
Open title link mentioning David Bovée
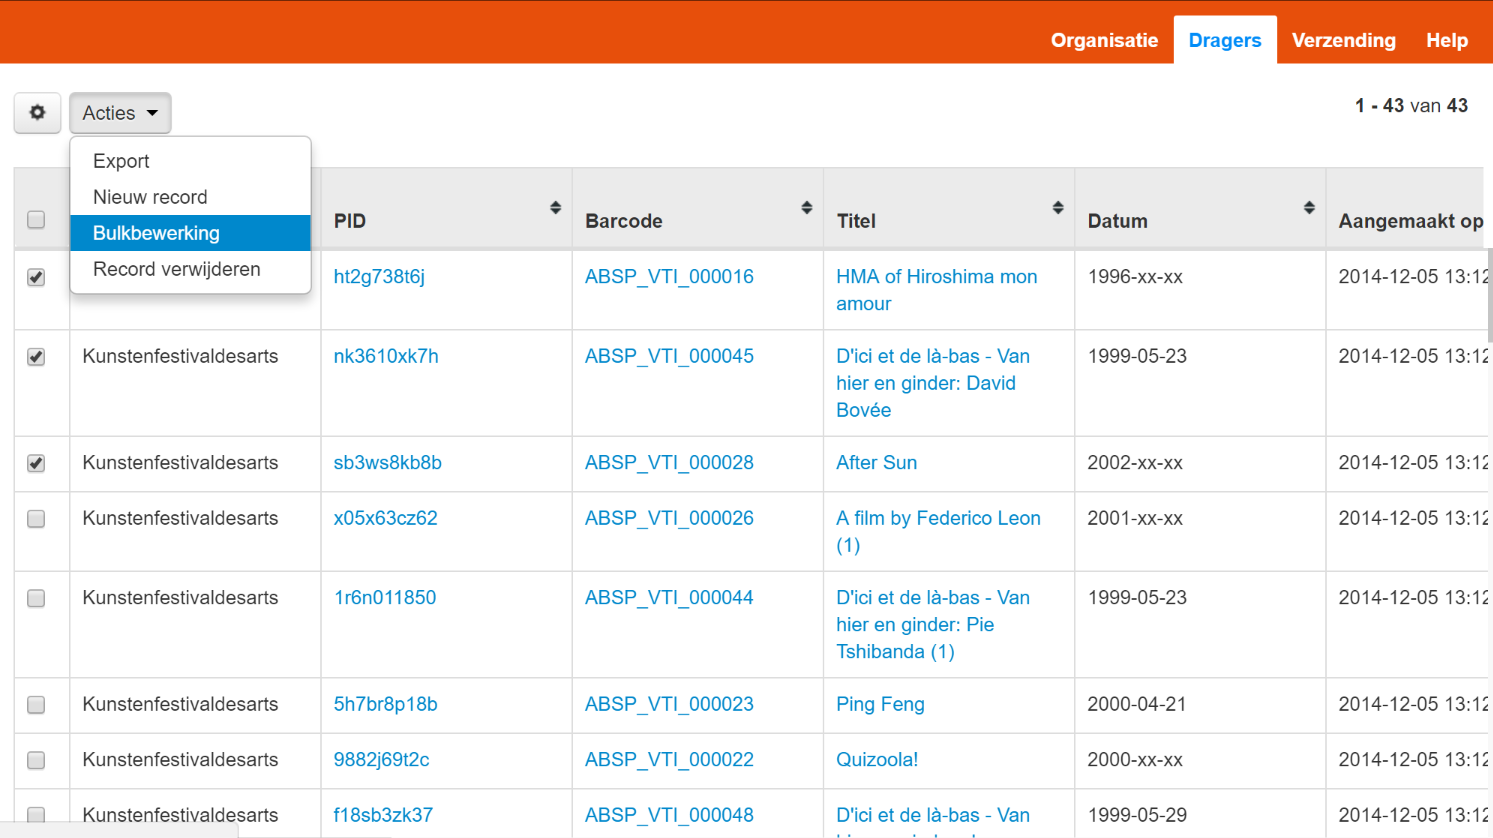(x=933, y=383)
